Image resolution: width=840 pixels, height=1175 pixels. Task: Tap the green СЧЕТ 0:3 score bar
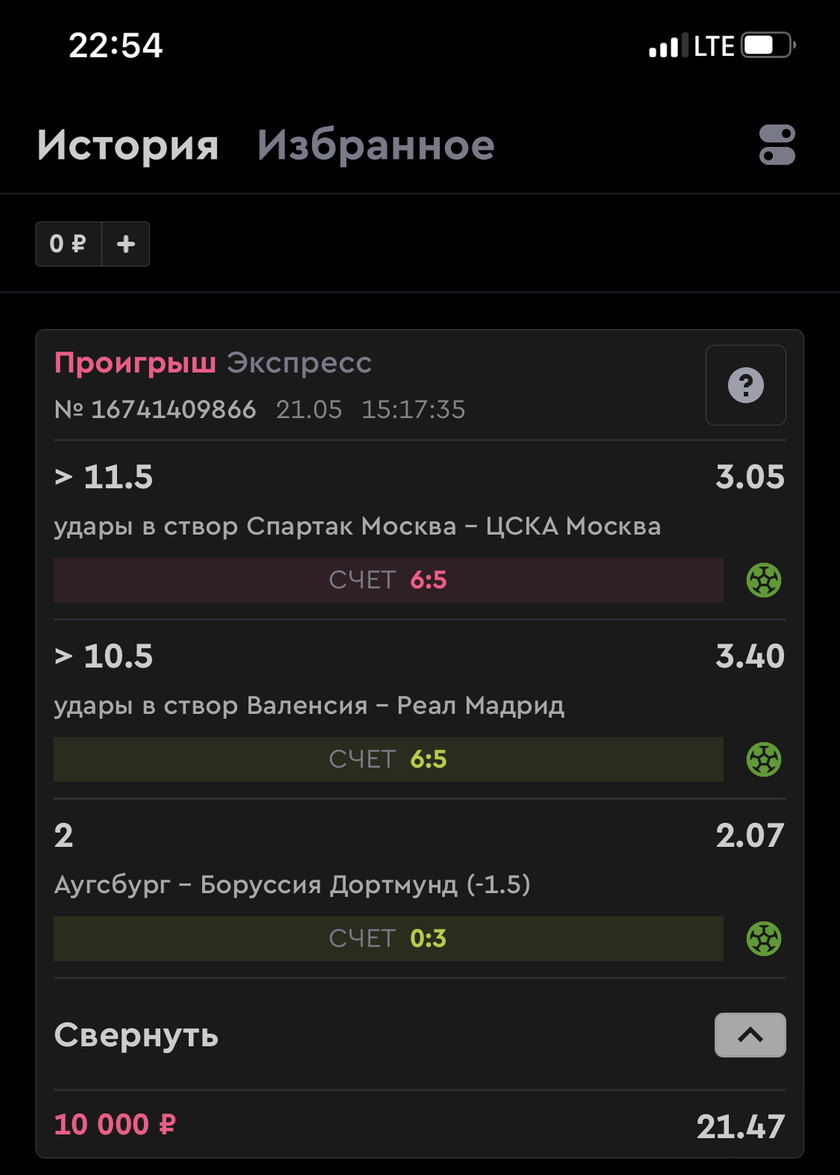[388, 938]
